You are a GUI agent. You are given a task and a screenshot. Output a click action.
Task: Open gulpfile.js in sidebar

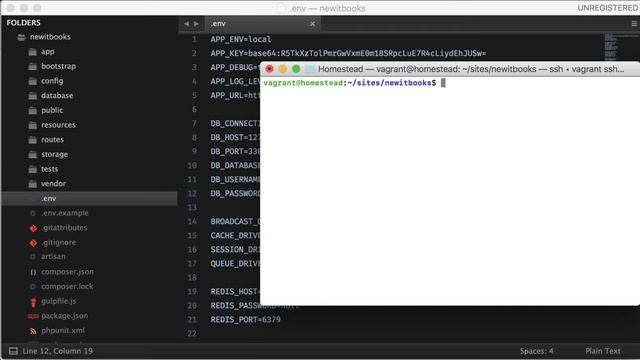point(58,301)
